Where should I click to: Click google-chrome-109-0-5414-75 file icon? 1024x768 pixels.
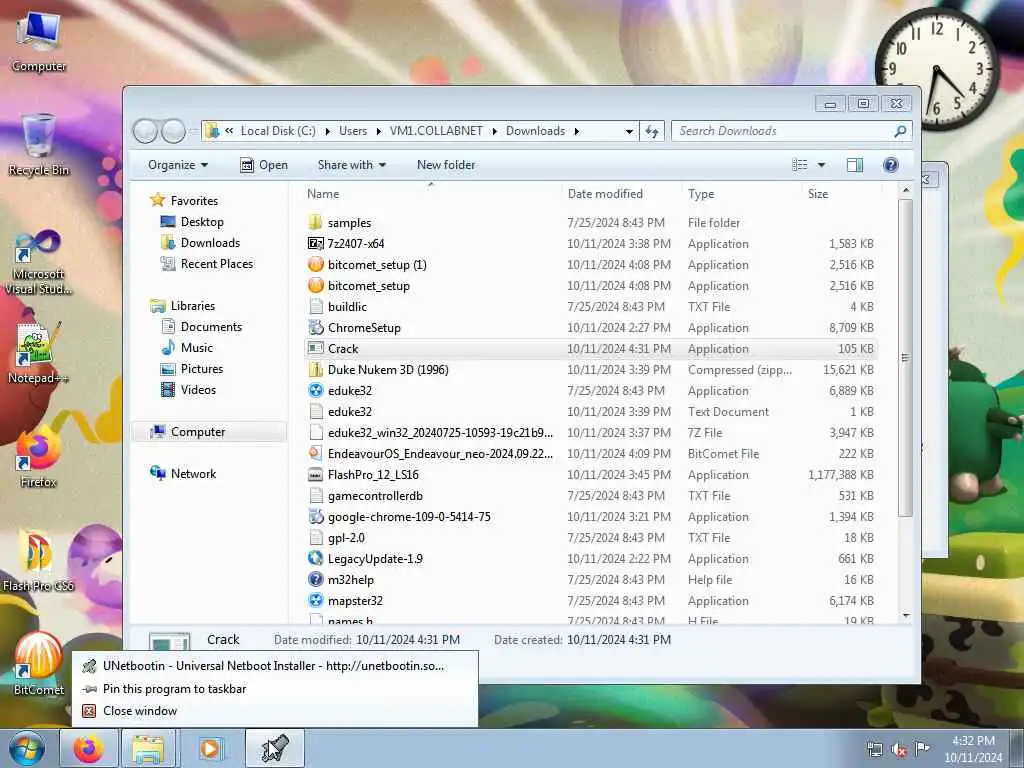pos(315,516)
